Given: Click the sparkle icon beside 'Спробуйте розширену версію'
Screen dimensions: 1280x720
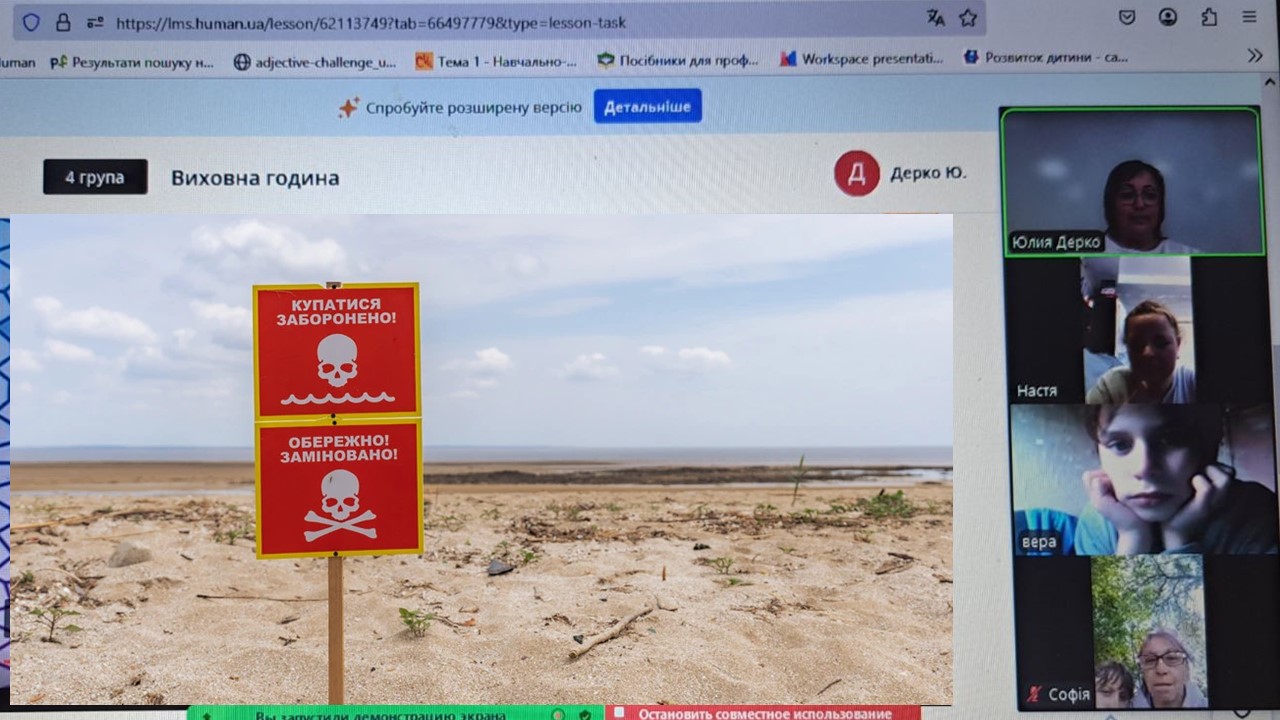Looking at the screenshot, I should click(x=349, y=108).
